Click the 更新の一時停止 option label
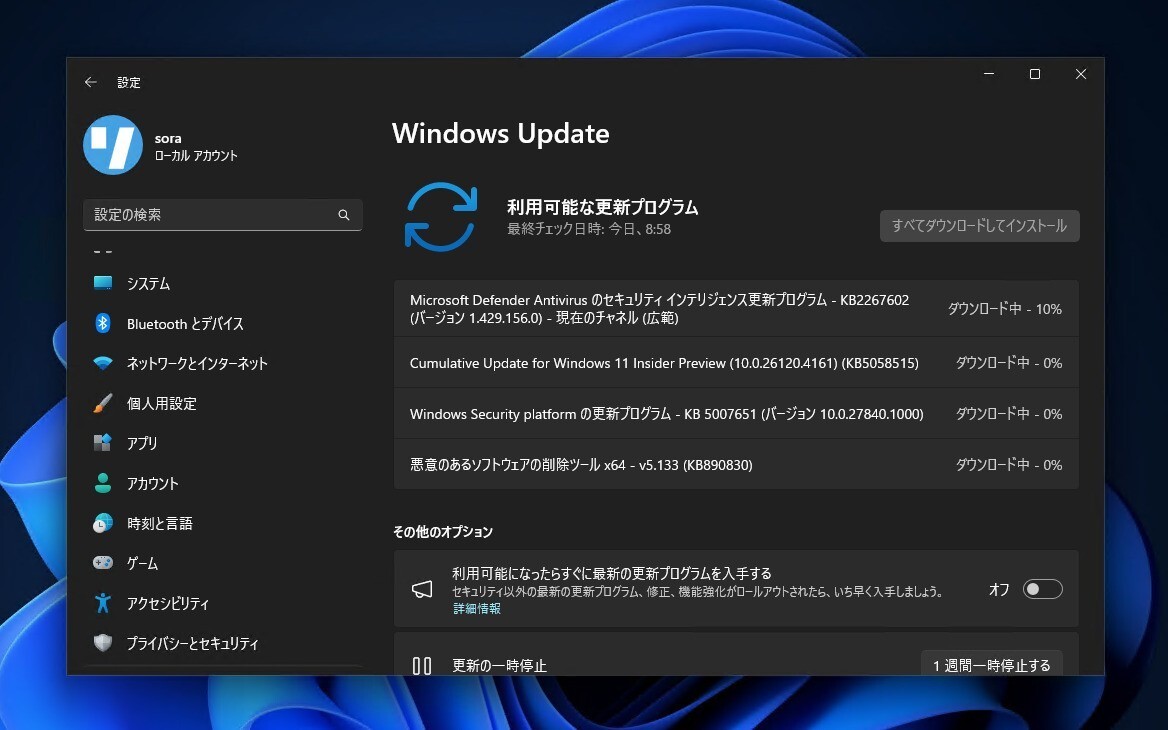 (499, 665)
